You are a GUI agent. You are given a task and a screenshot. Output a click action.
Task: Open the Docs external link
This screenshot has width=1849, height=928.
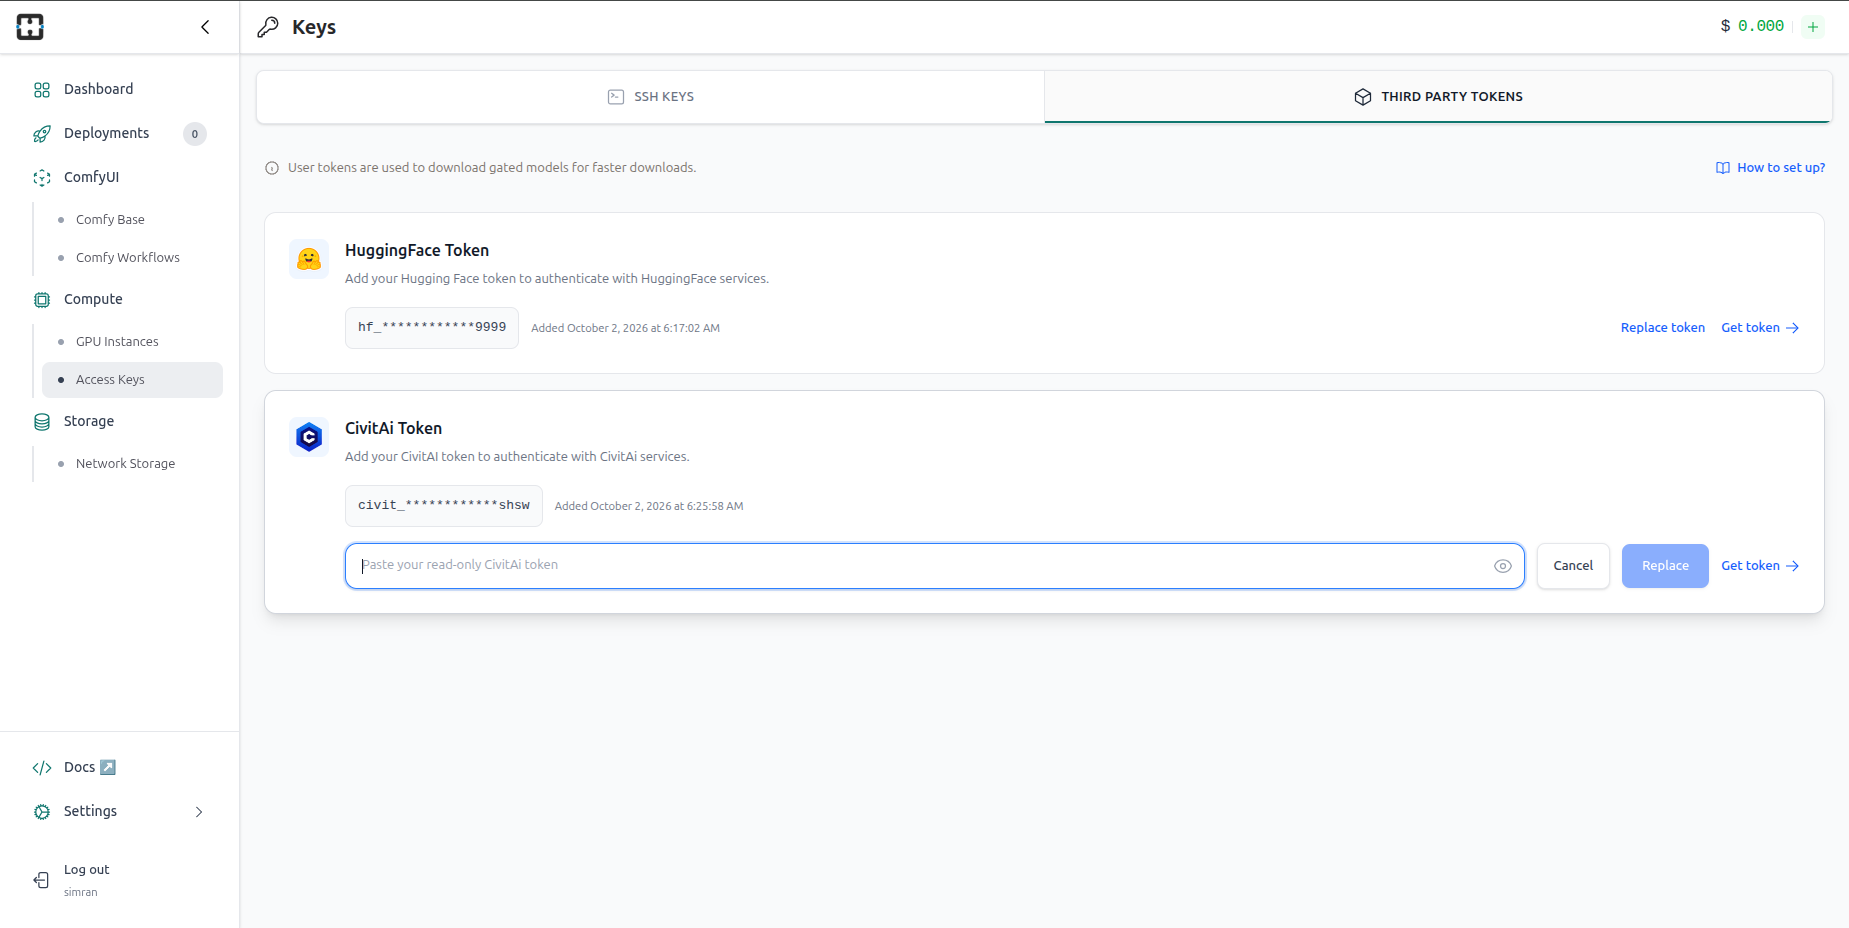90,767
